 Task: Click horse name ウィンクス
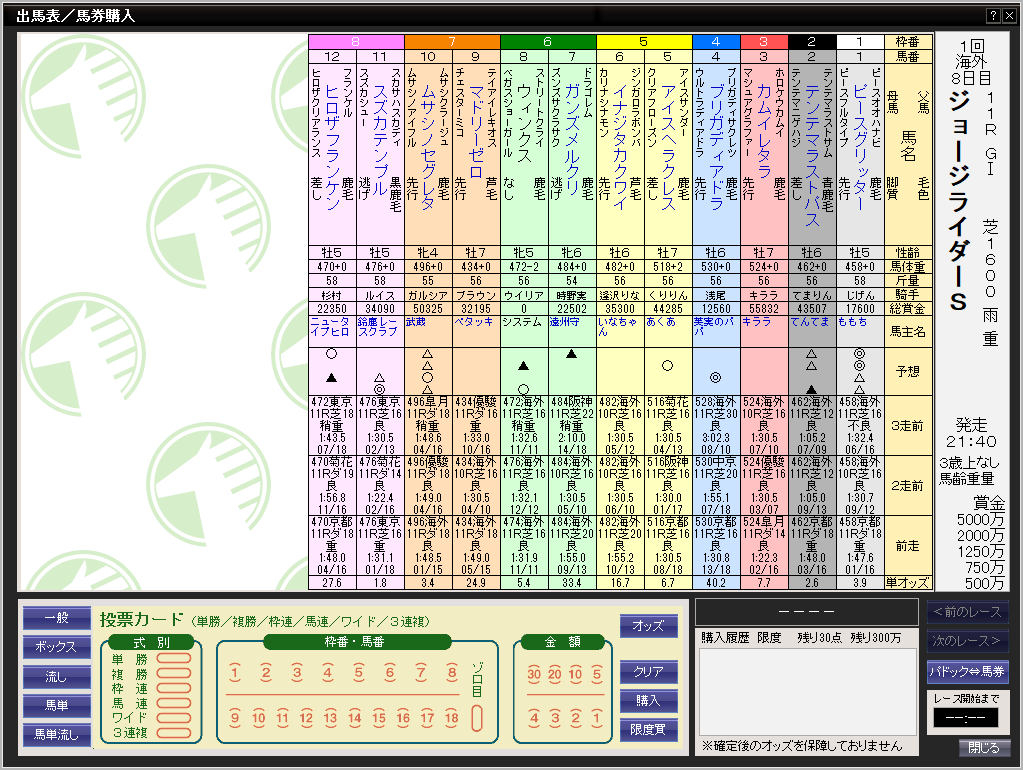tap(524, 123)
